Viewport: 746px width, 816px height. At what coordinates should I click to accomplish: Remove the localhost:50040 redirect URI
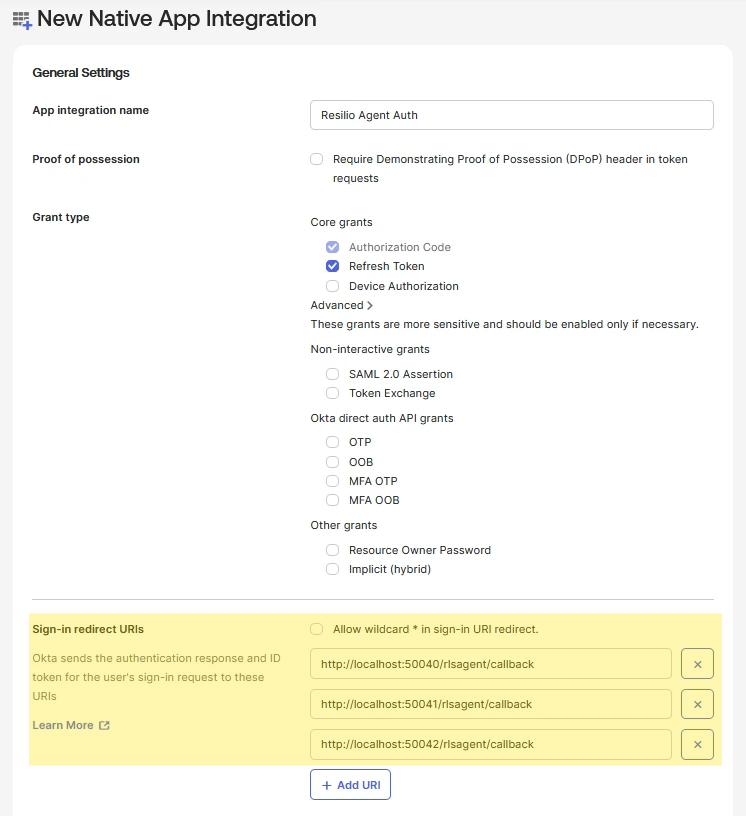(x=697, y=664)
